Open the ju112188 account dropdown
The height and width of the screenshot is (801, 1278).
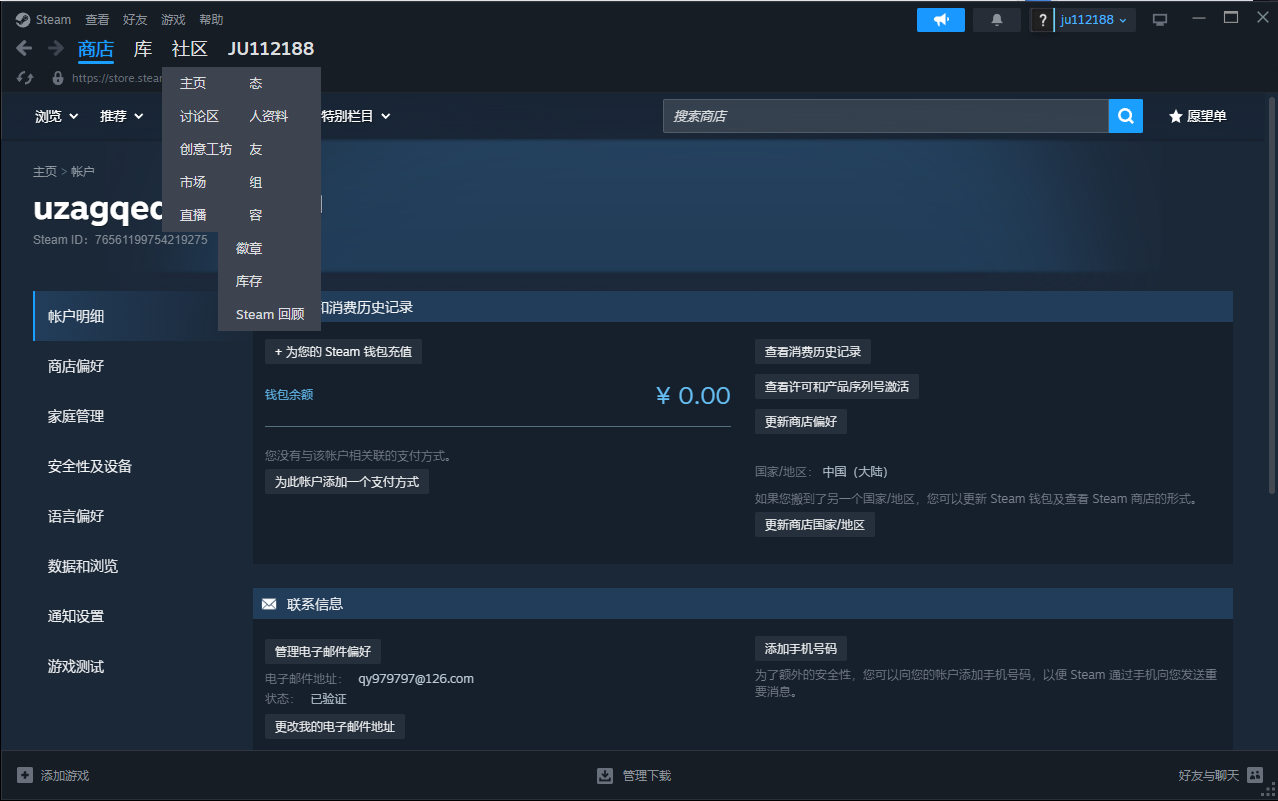(x=1094, y=20)
